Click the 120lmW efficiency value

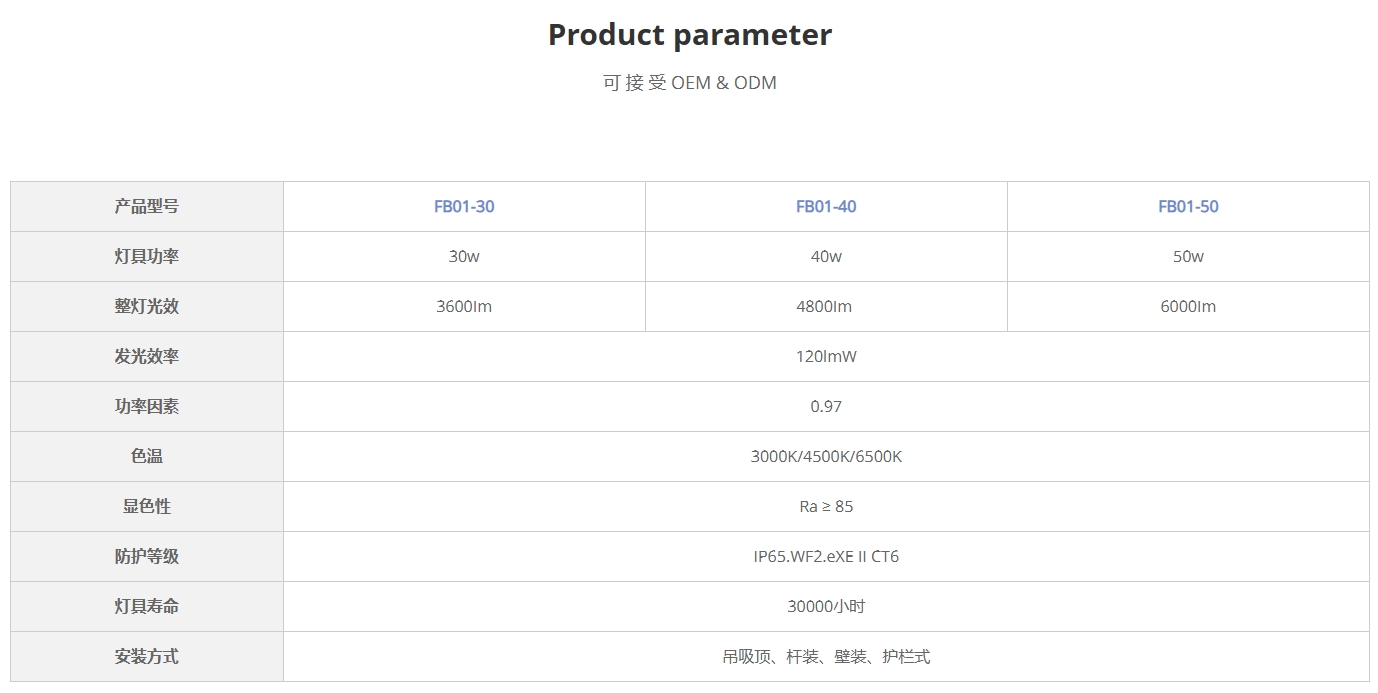pos(826,357)
